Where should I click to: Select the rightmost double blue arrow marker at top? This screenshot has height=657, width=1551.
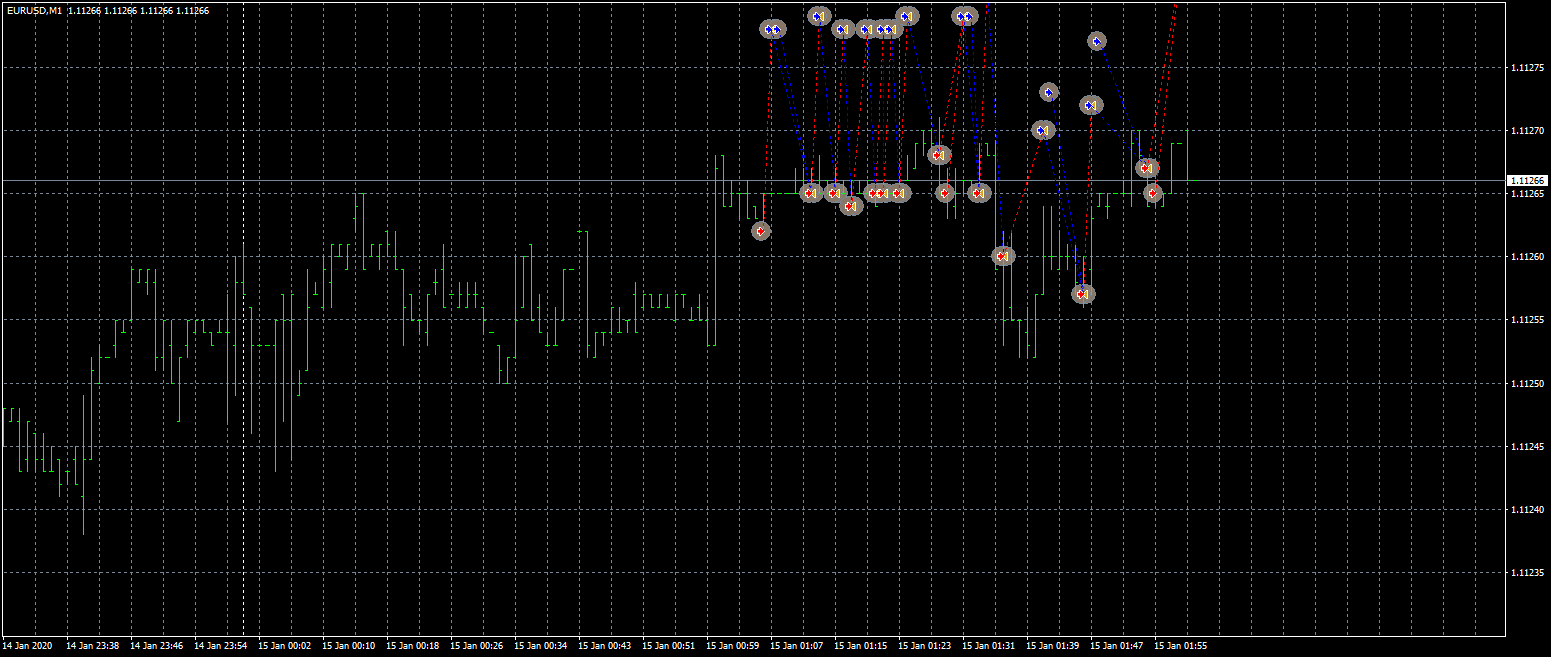coord(965,16)
